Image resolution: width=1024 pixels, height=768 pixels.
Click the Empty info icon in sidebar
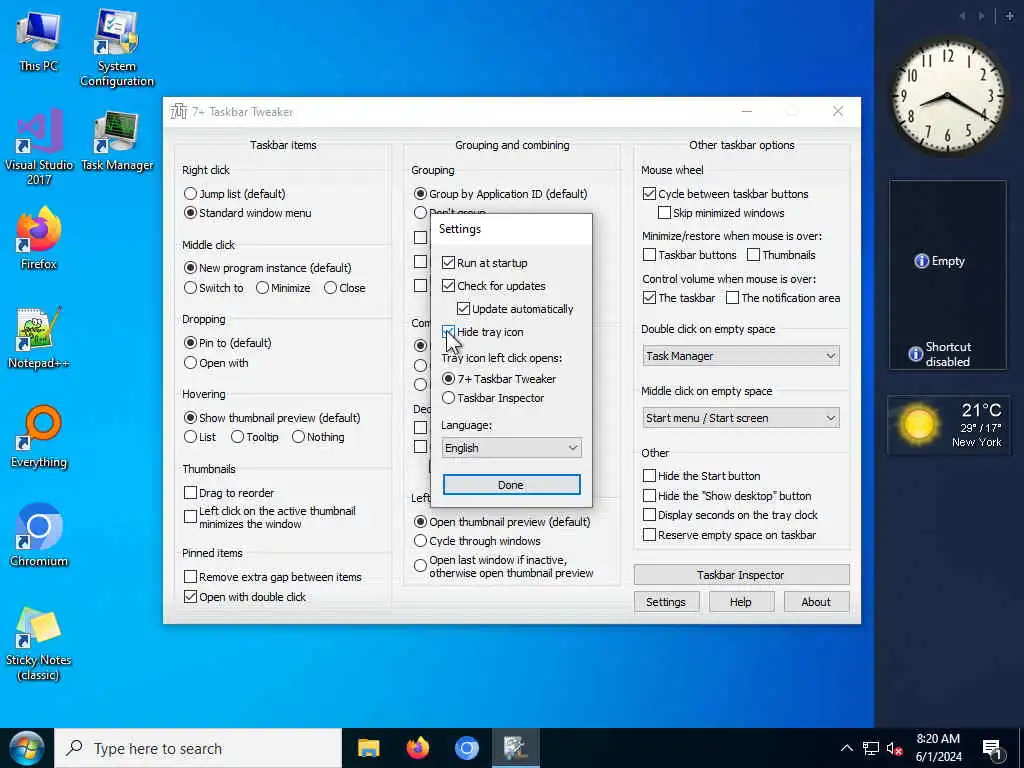[x=921, y=261]
